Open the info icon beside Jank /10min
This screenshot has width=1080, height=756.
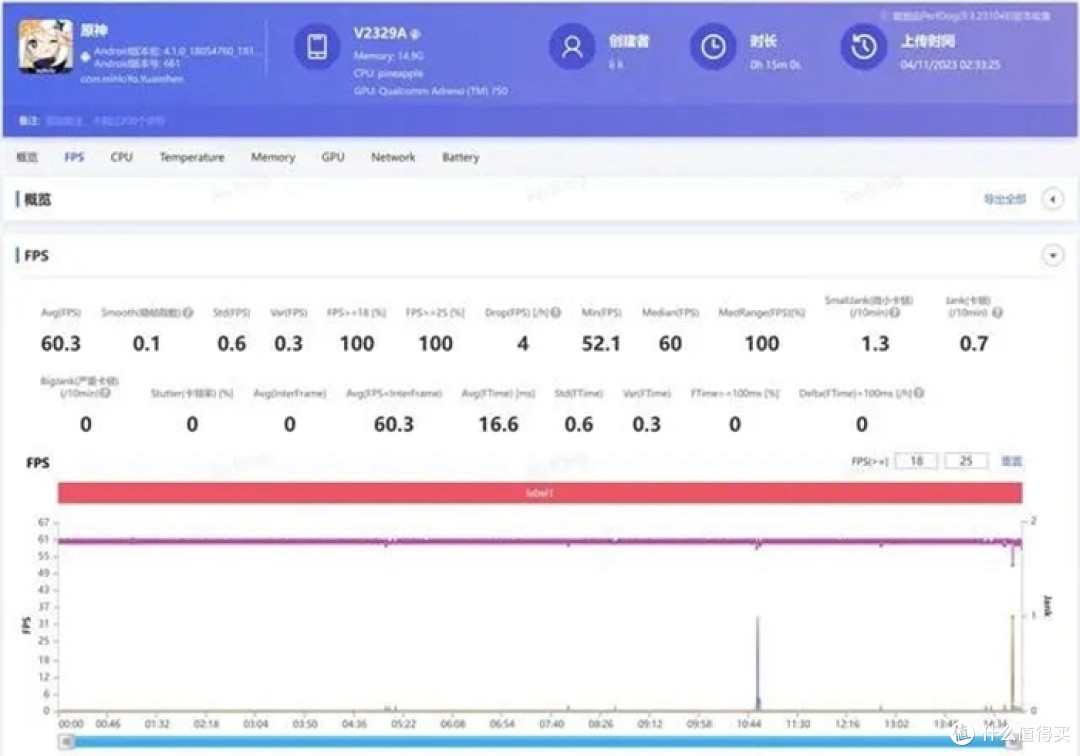[997, 313]
